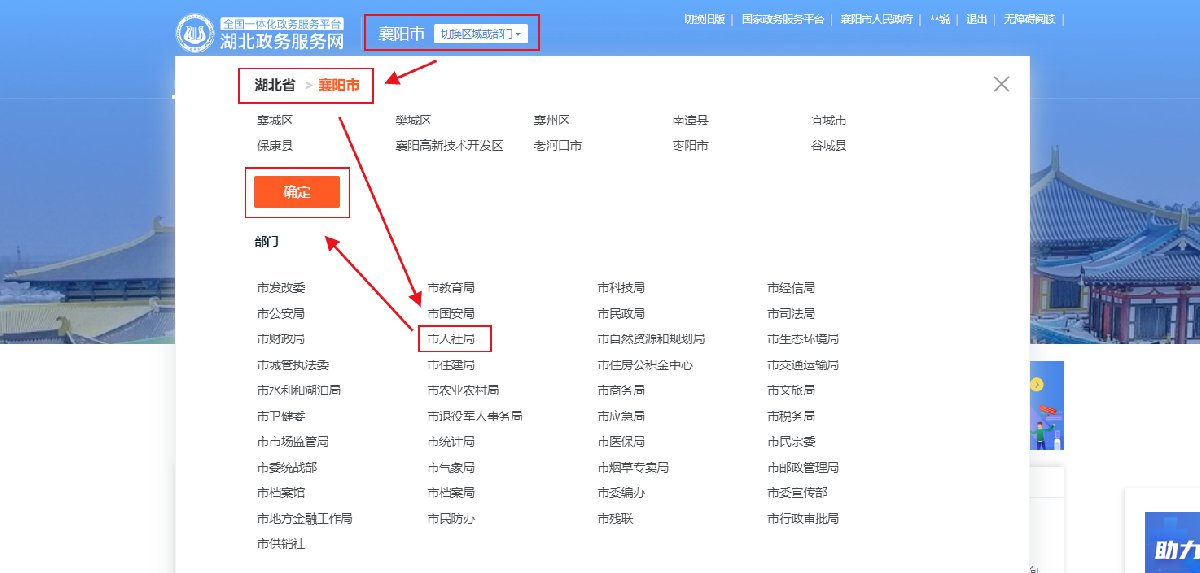Screen dimensions: 1200x573
Task: Open 襄阳市人民政府 header link
Action: pyautogui.click(x=876, y=19)
